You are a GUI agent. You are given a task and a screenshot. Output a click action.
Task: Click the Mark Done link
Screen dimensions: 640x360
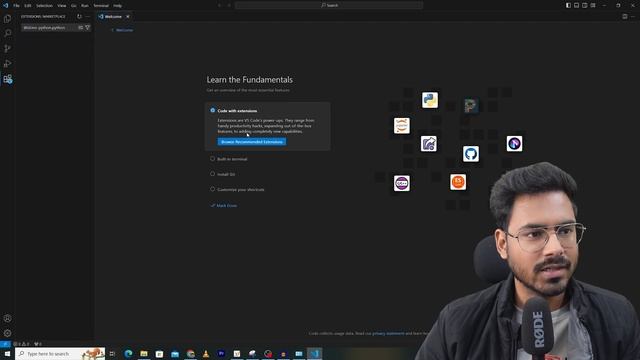click(x=224, y=206)
